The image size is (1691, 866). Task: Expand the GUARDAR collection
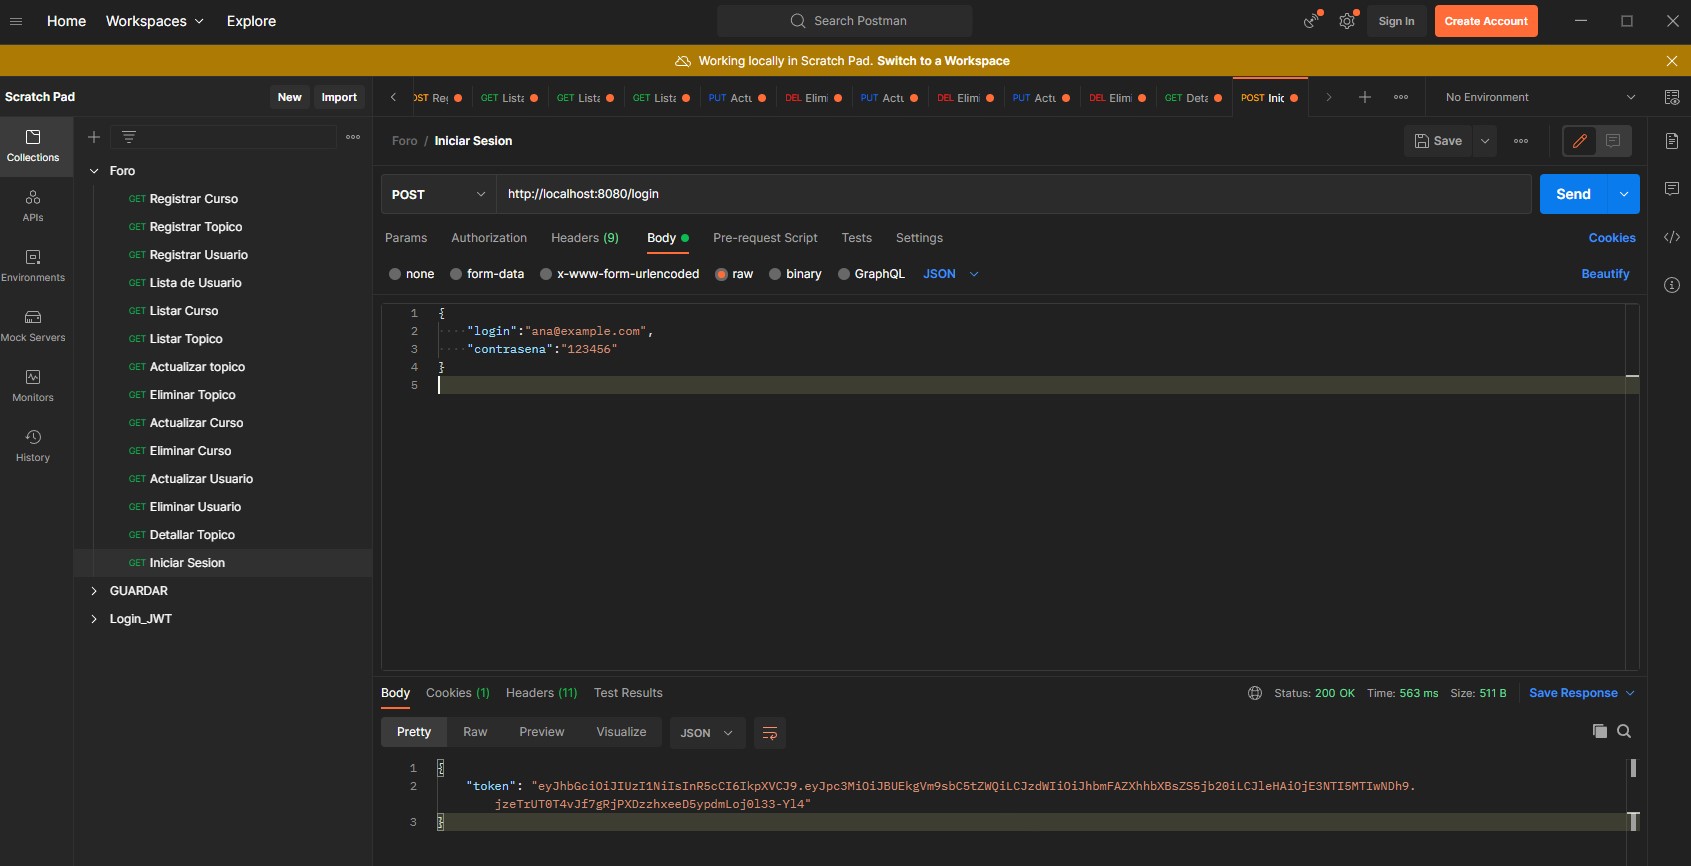[x=94, y=591]
